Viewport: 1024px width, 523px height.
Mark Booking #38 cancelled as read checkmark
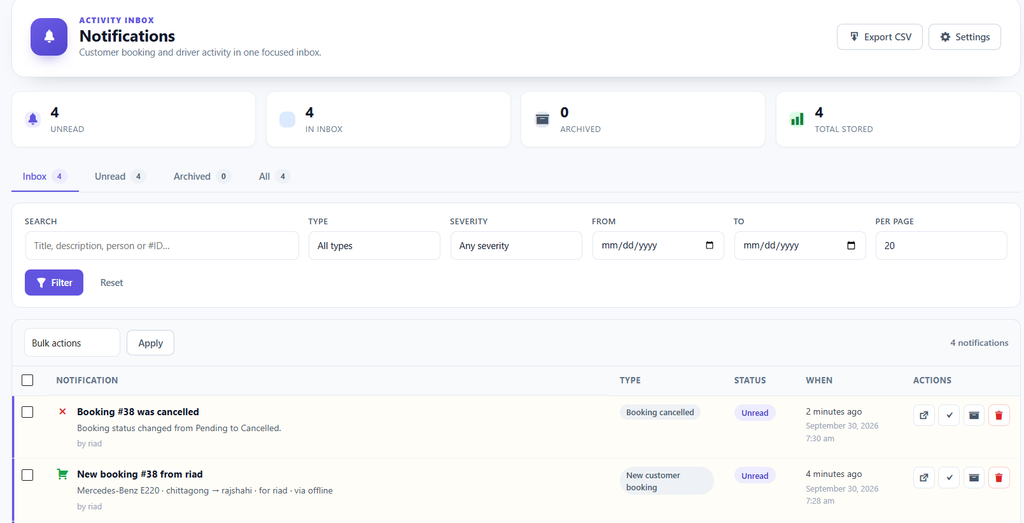click(x=949, y=415)
